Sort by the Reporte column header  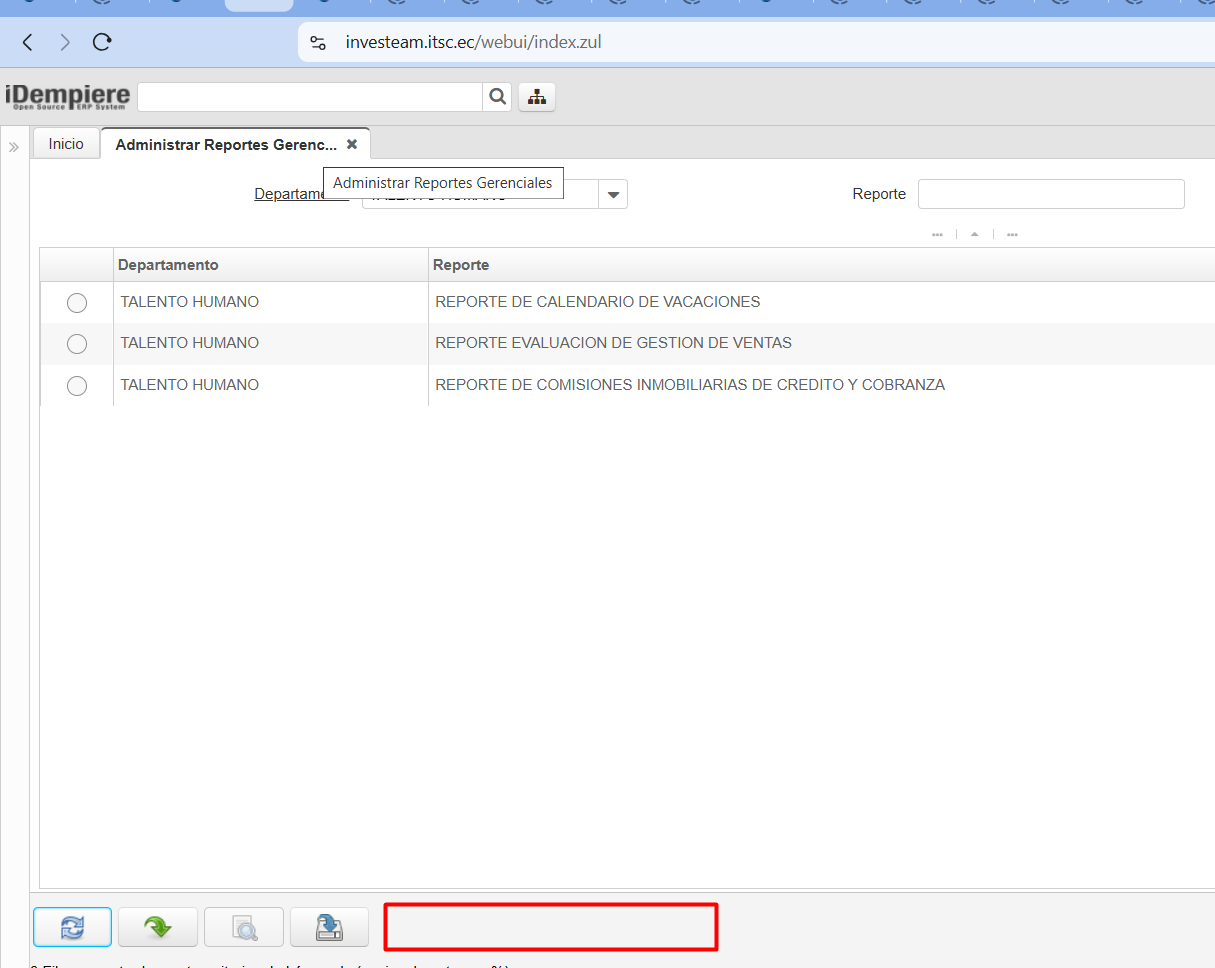tap(461, 265)
